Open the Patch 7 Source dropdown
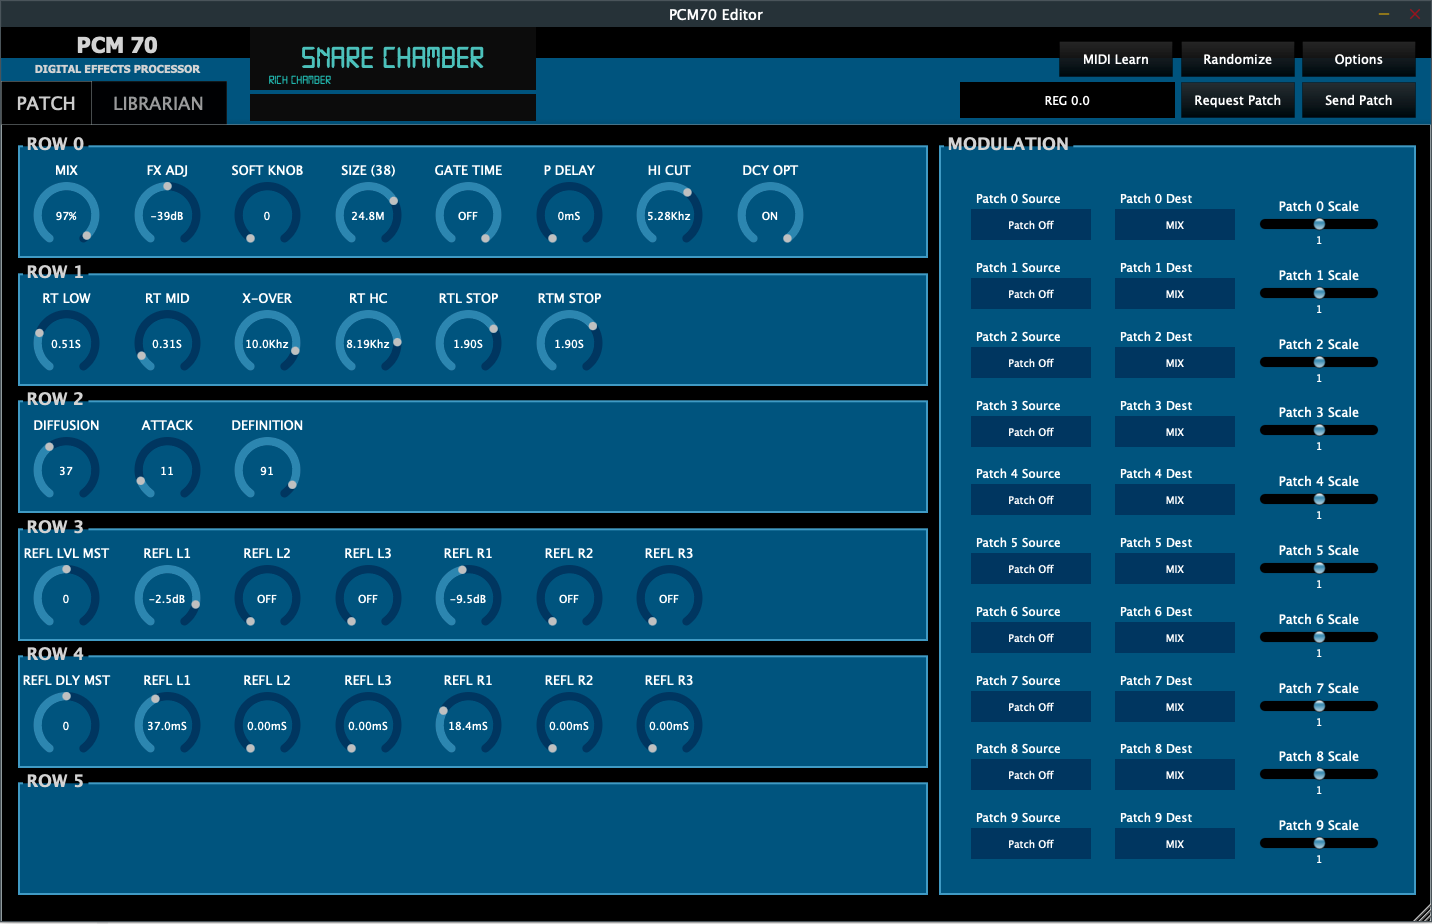Screen dimensions: 1432x924 click(1031, 707)
